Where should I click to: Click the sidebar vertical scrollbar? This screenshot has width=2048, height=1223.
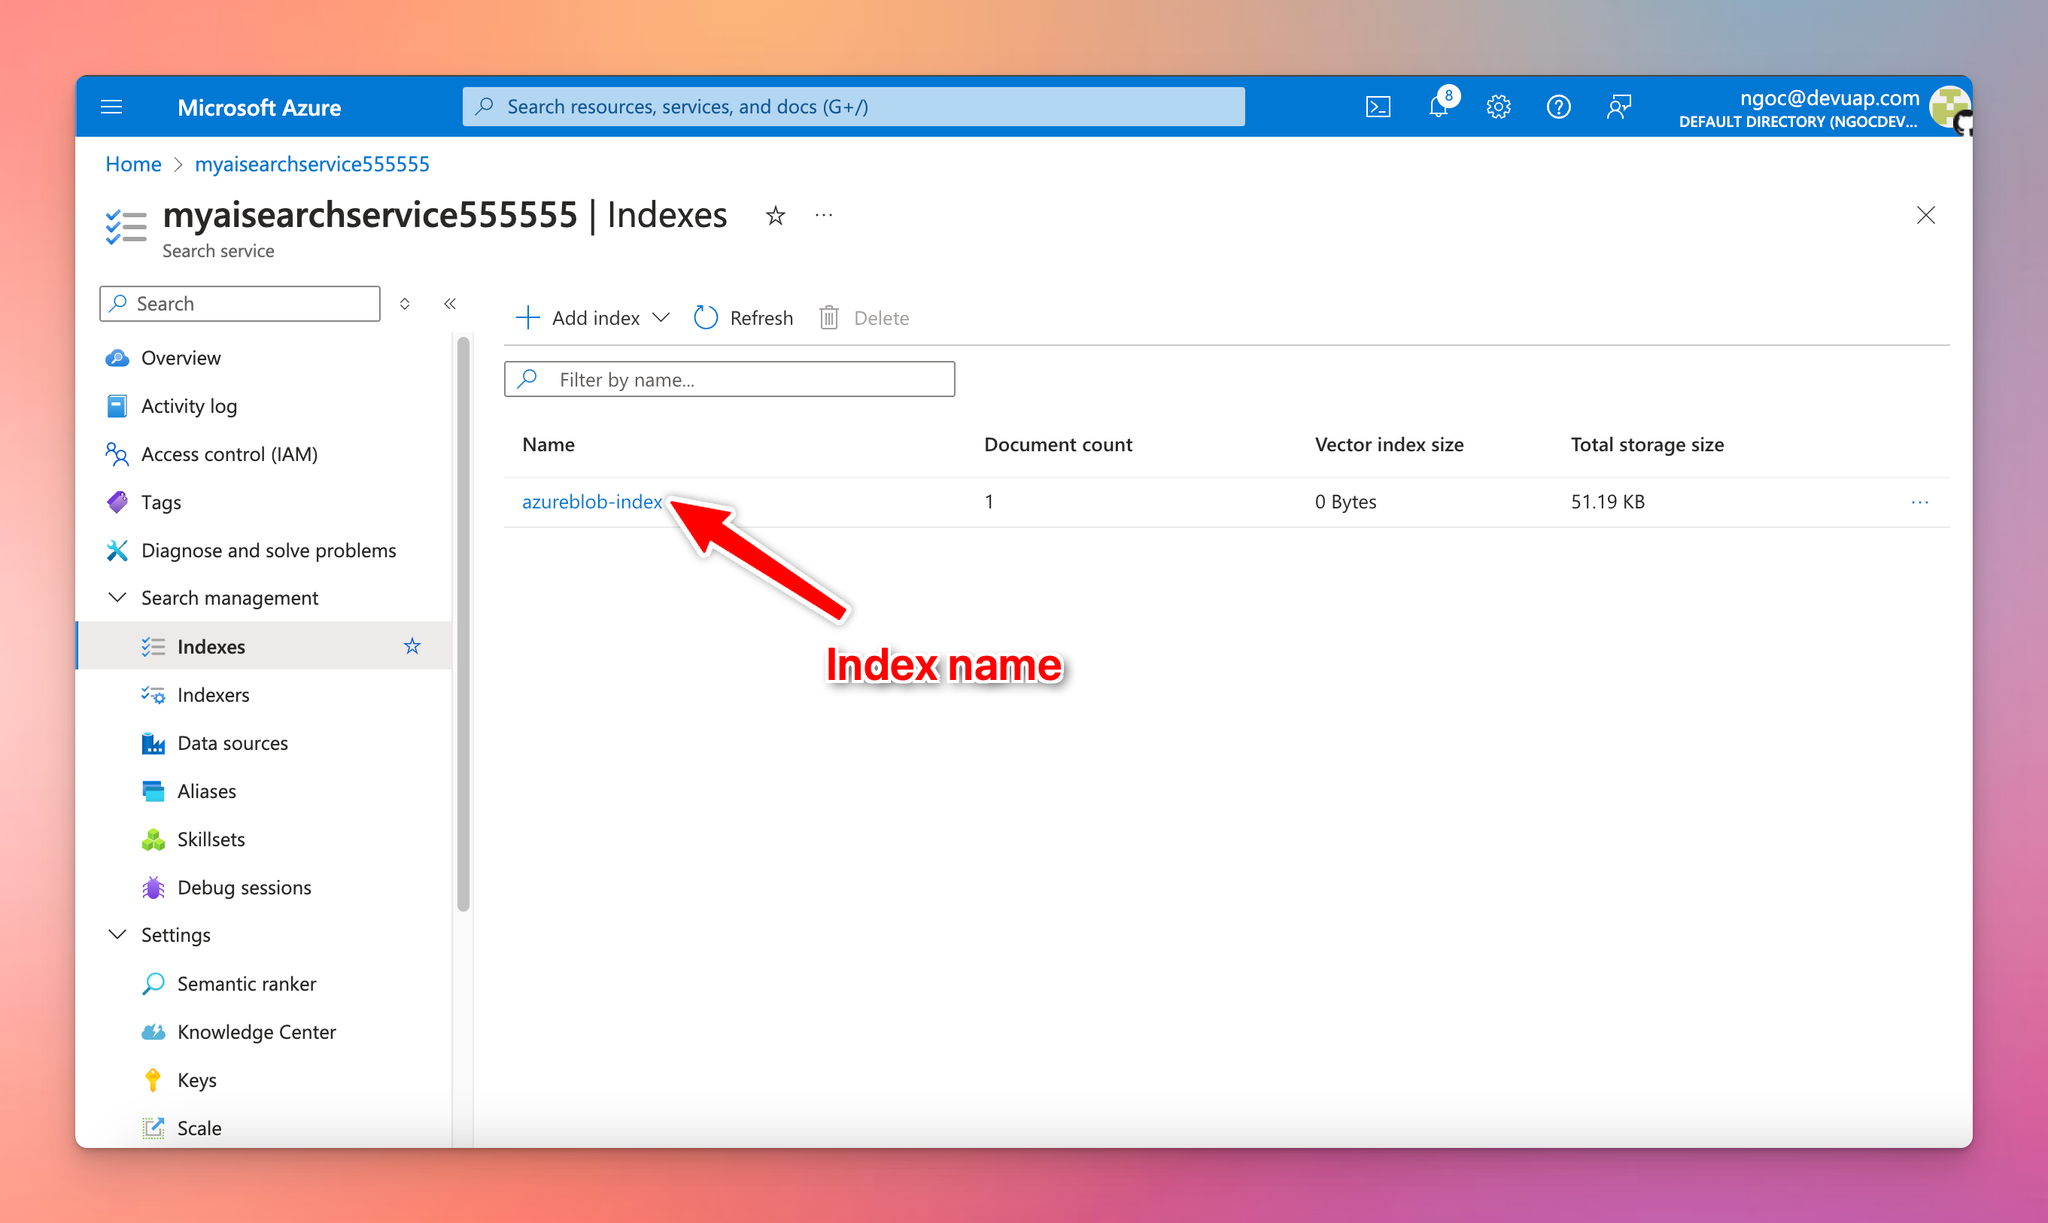tap(463, 624)
